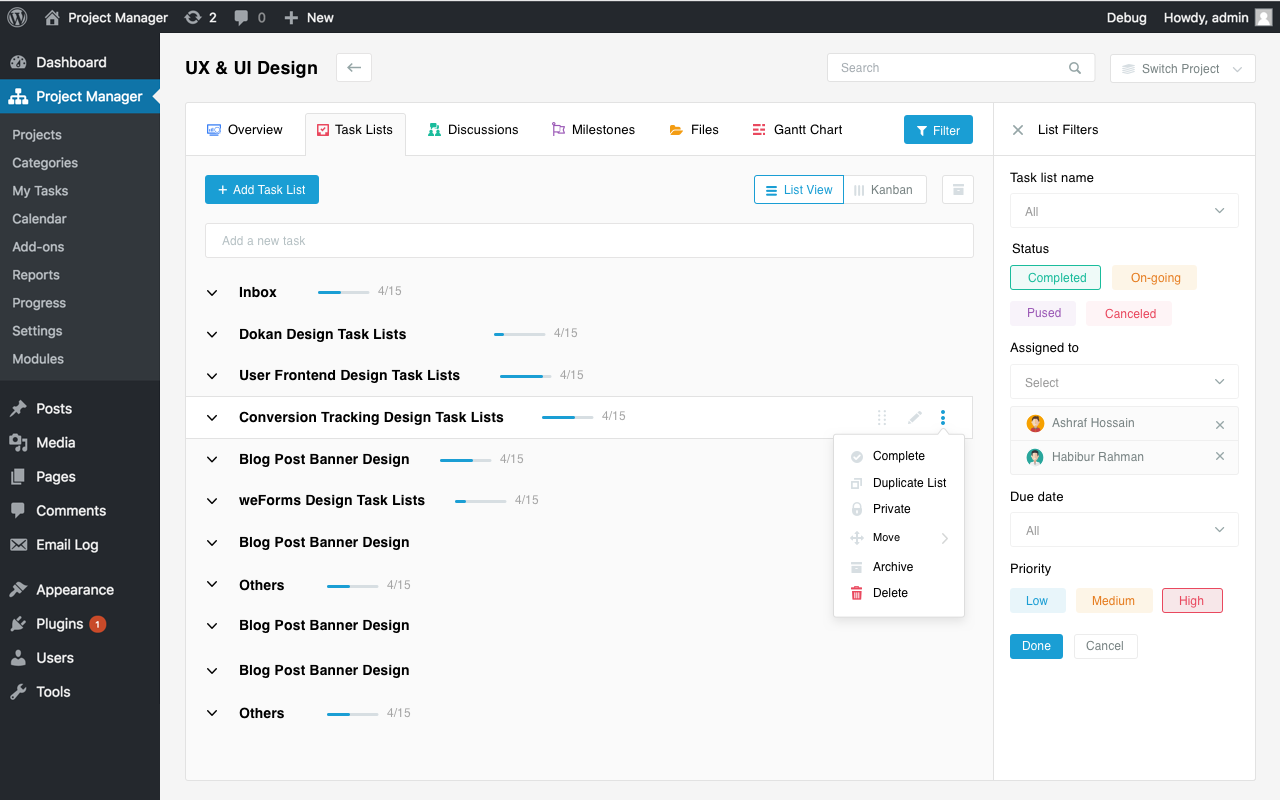Edit the Conversion Tracking Design Task Lists

pyautogui.click(x=913, y=417)
